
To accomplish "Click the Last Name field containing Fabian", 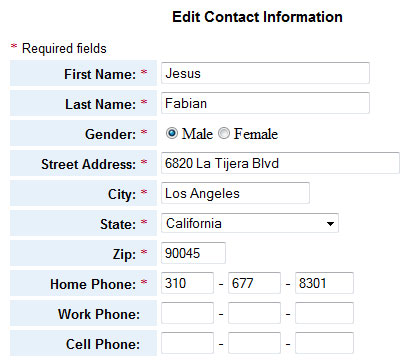I will [265, 103].
